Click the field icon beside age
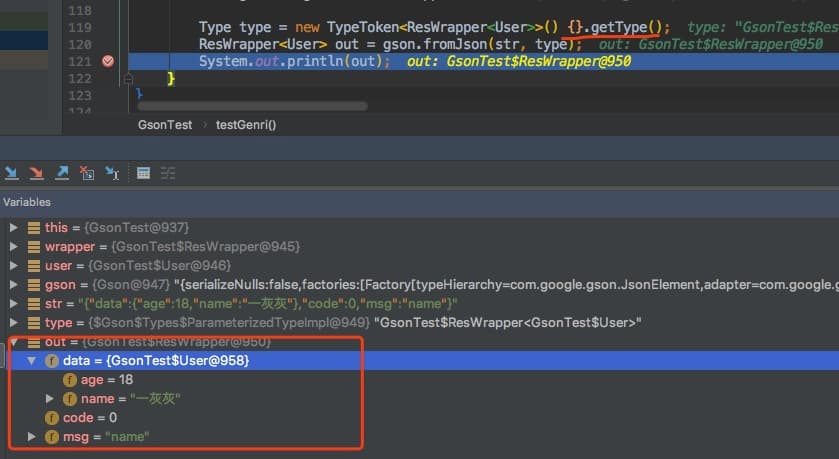 pyautogui.click(x=70, y=380)
